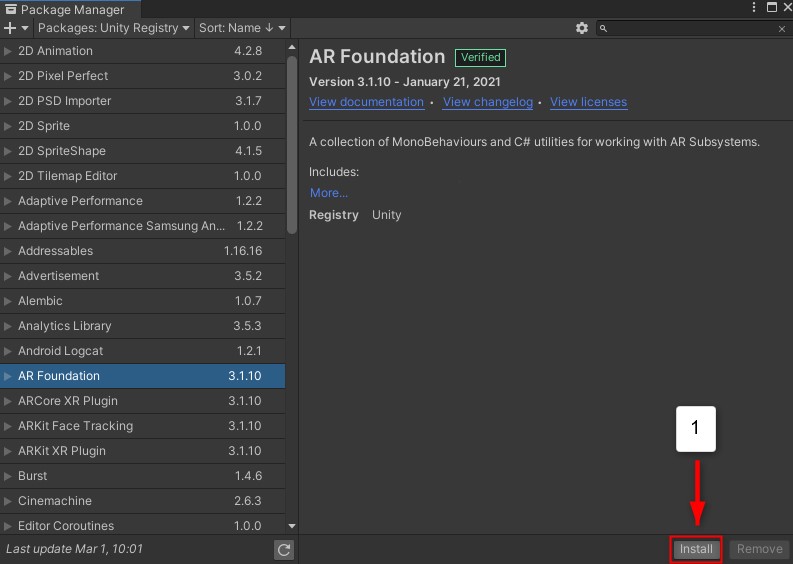
Task: Click the list scroll up arrow
Action: coord(292,47)
